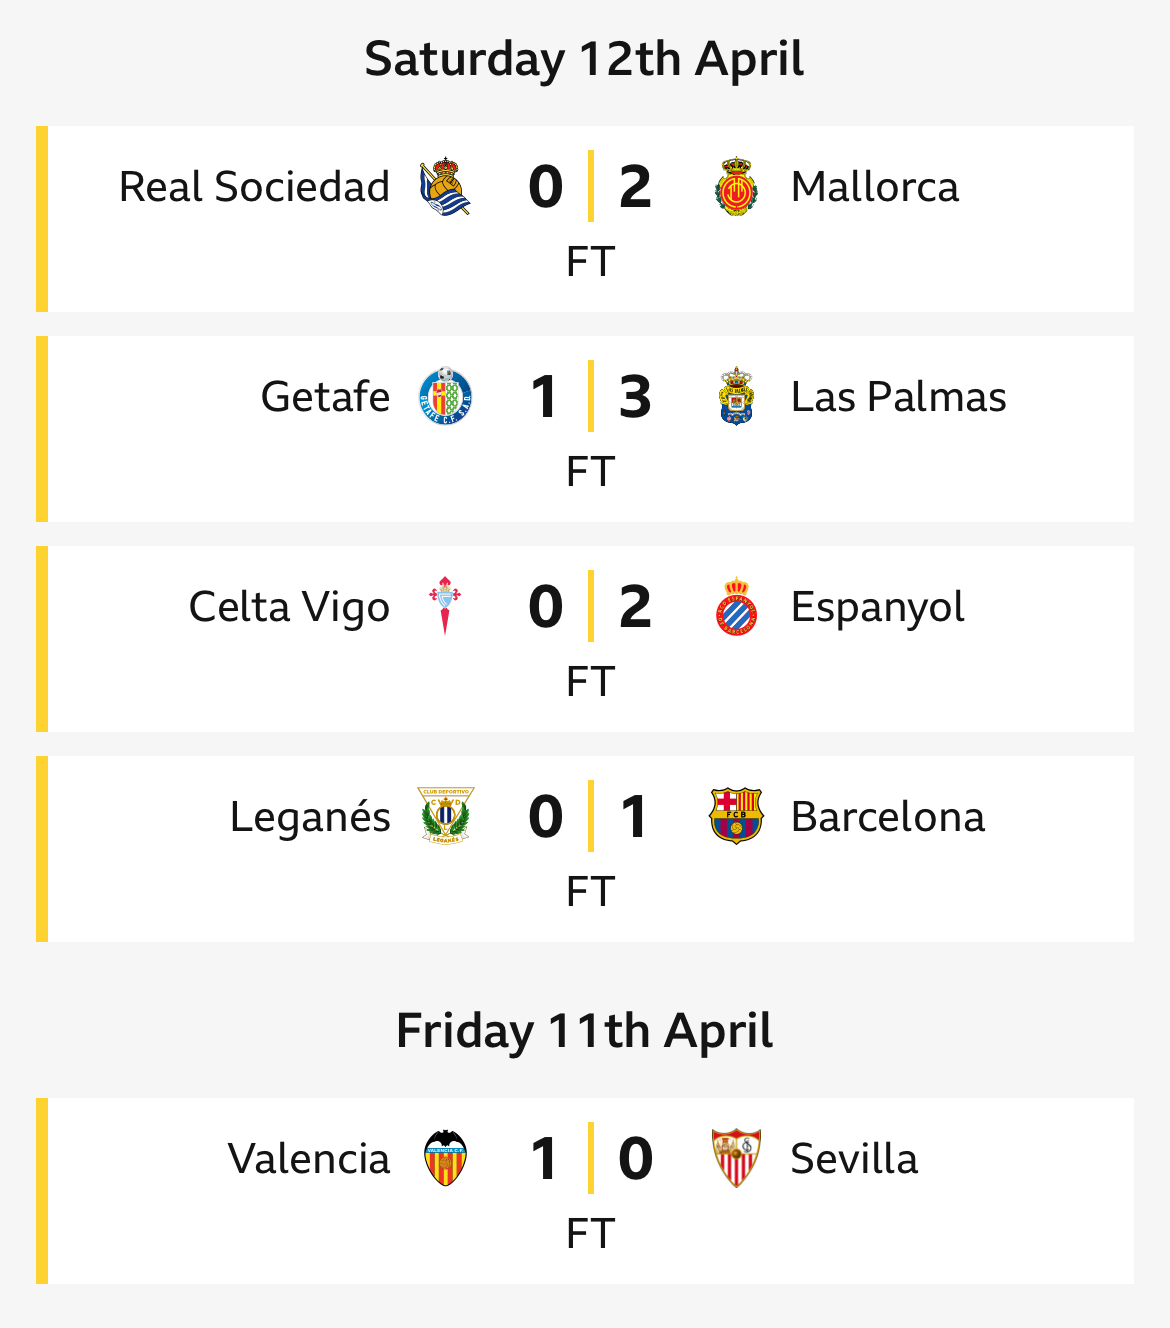Open the Las Palmas team name link
Image resolution: width=1170 pixels, height=1328 pixels.
(898, 397)
